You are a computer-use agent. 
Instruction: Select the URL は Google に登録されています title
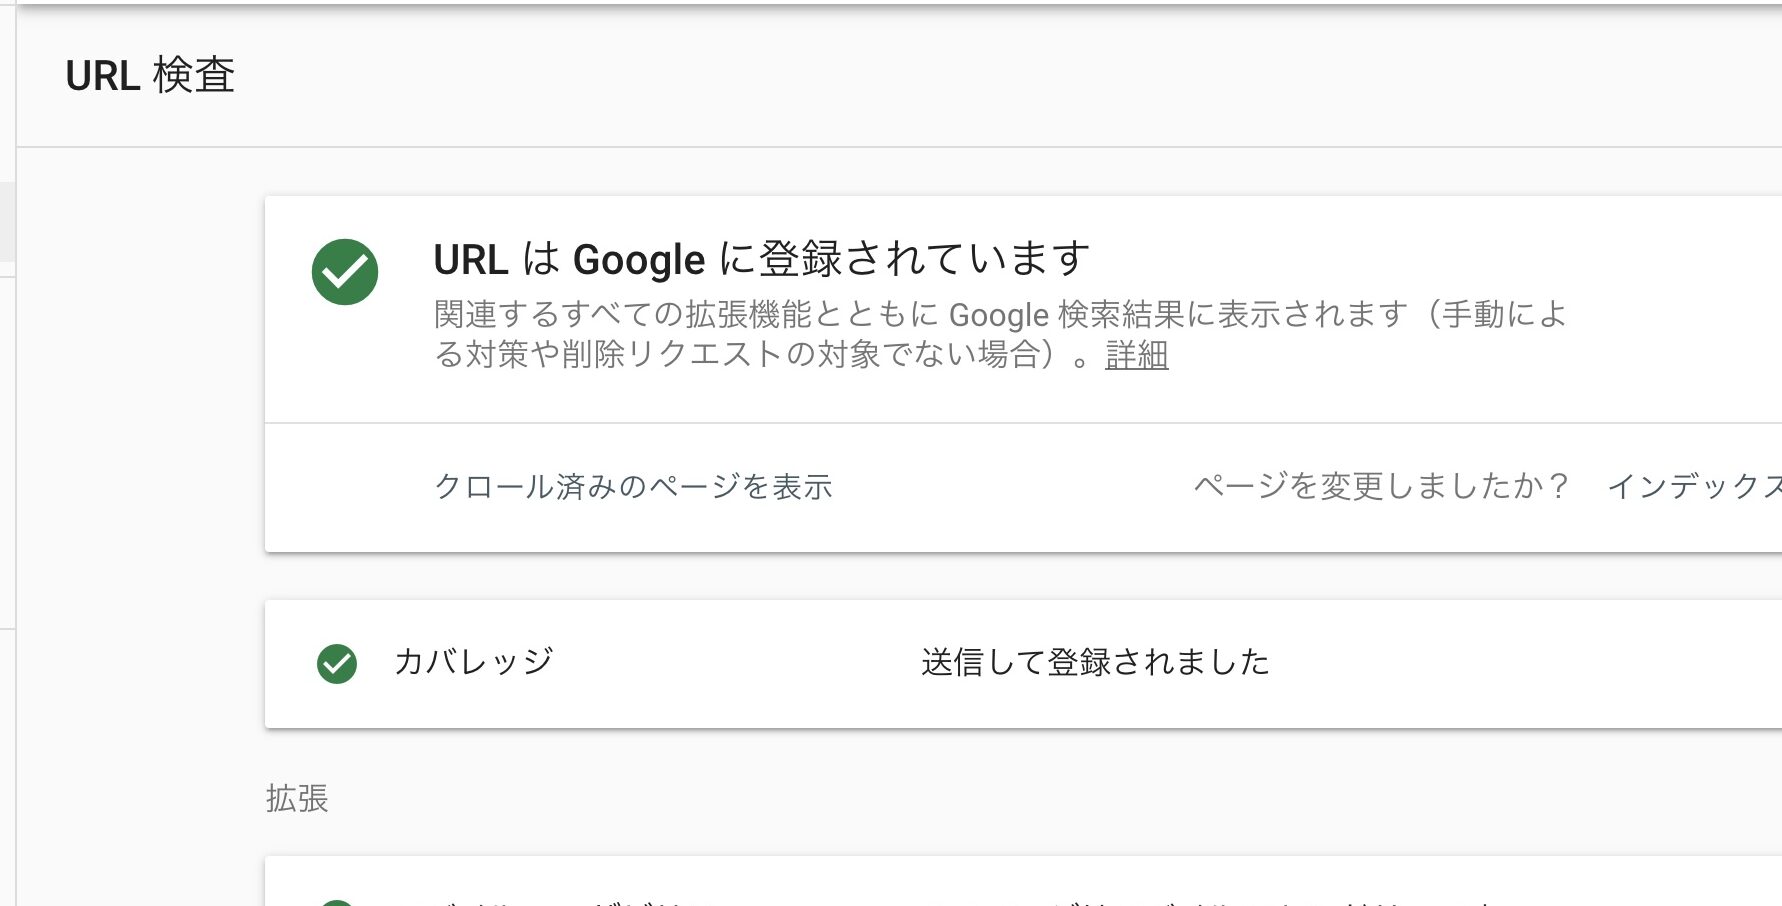(761, 259)
